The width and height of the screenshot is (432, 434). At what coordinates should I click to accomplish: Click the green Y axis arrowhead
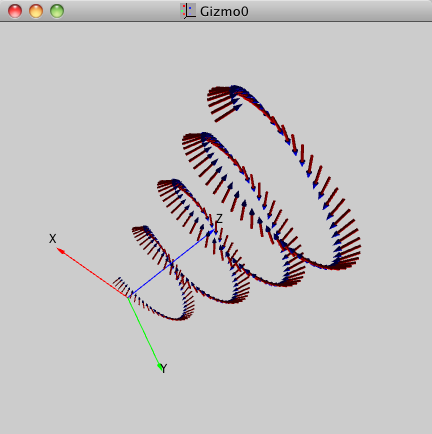click(x=160, y=367)
